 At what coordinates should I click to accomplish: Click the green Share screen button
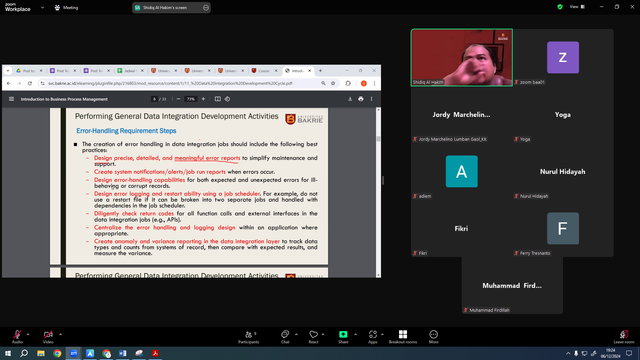[x=343, y=337]
